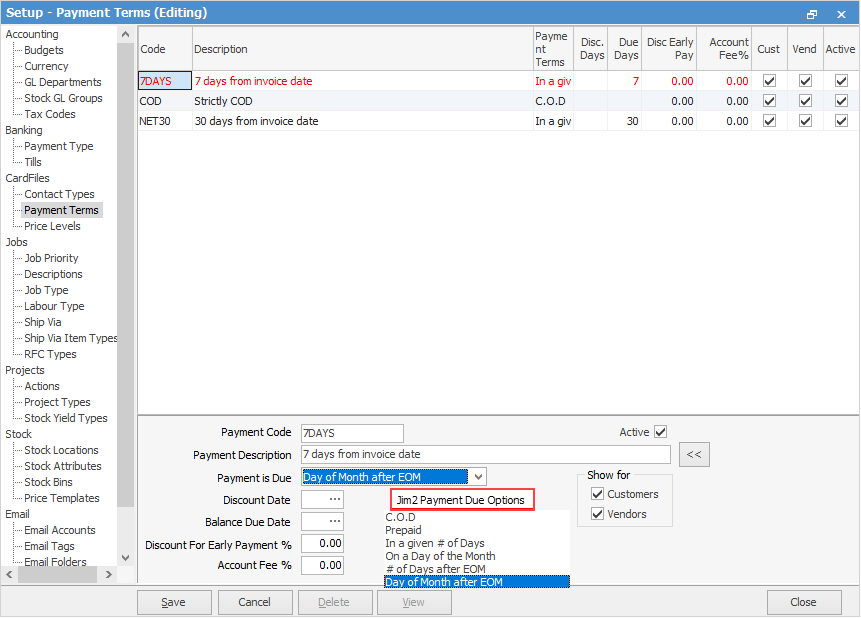Open the Discount Date ellipsis picker

click(x=322, y=499)
